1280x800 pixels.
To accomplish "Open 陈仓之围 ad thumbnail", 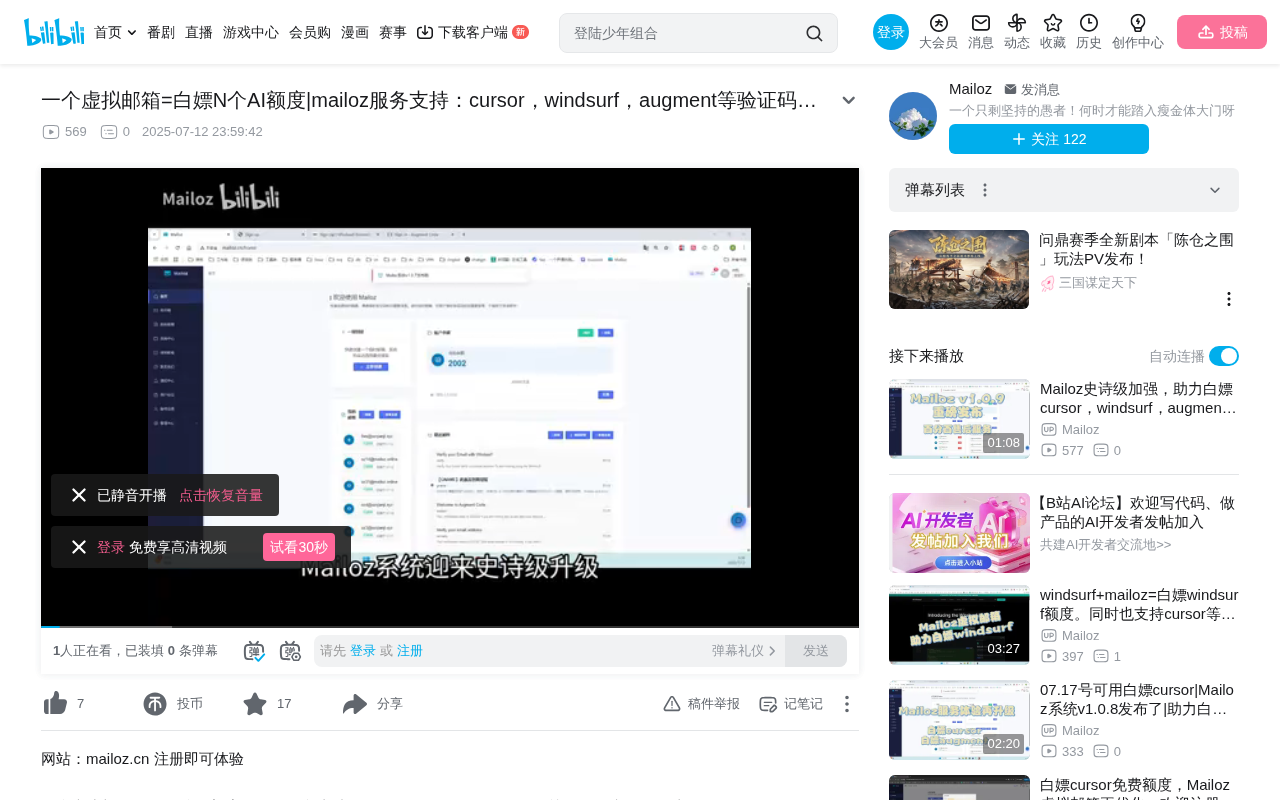I will coord(959,270).
